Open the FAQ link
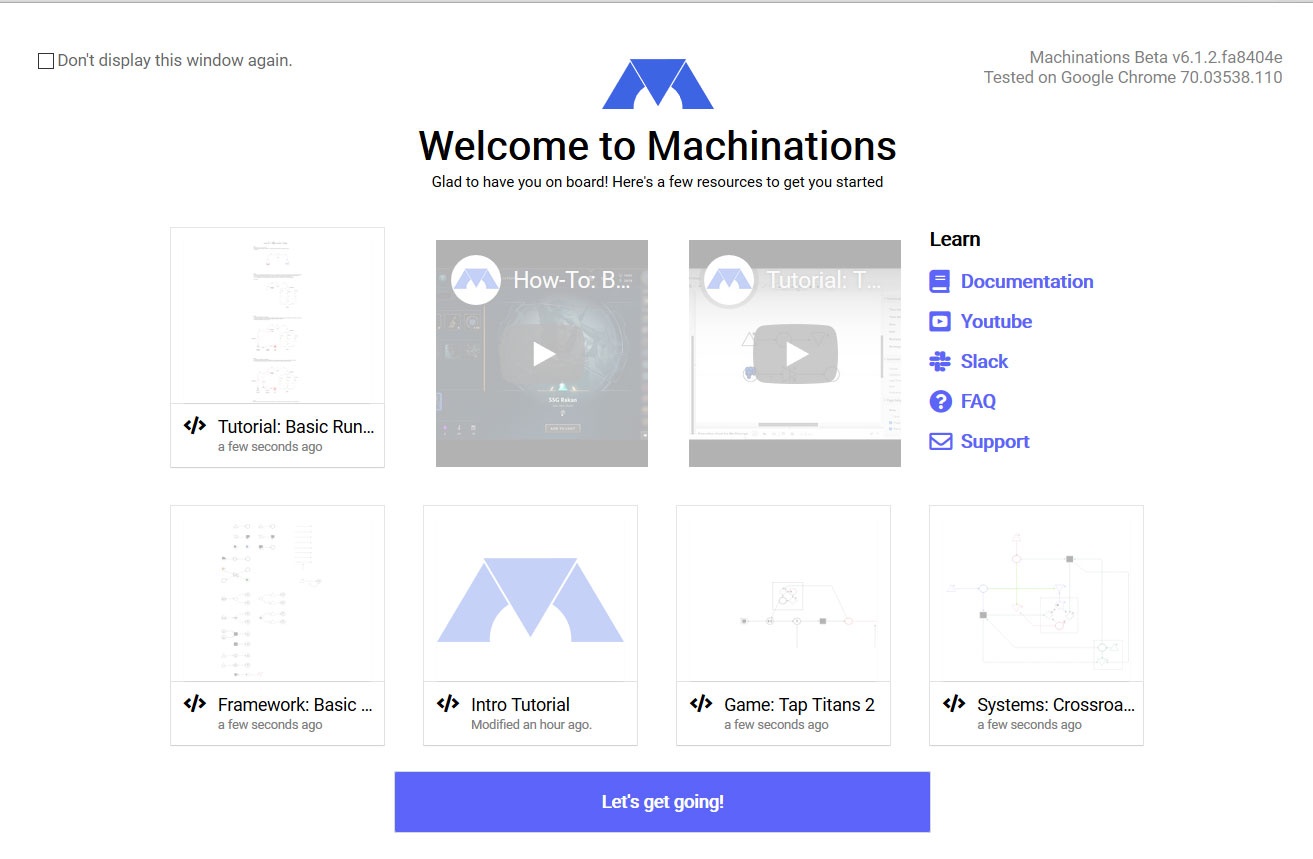Image resolution: width=1313 pixels, height=859 pixels. (978, 402)
